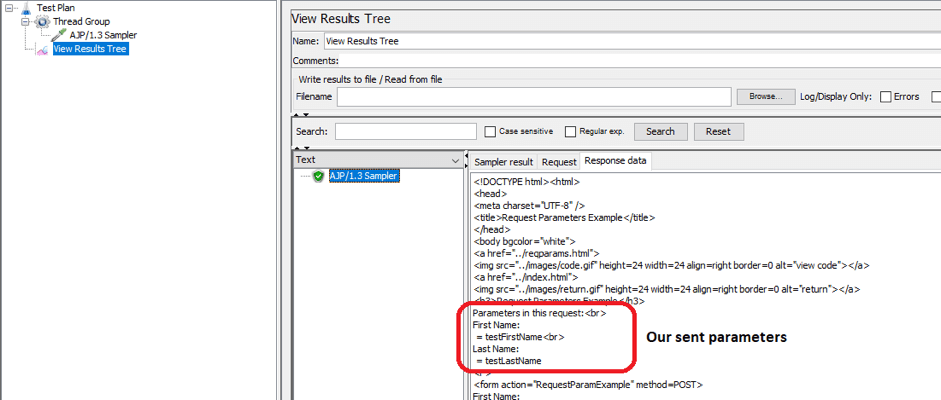Click the Filename input field
The width and height of the screenshot is (941, 400).
(x=533, y=97)
